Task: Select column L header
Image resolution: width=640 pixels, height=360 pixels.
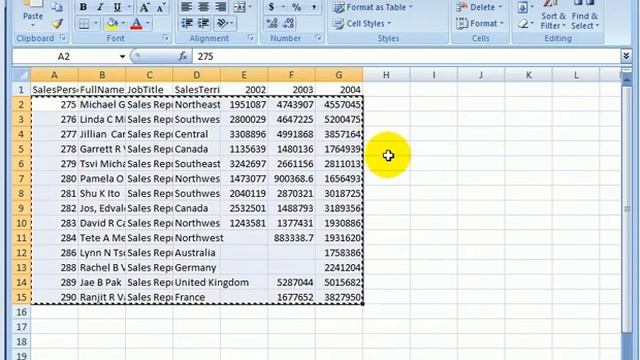Action: click(x=576, y=75)
